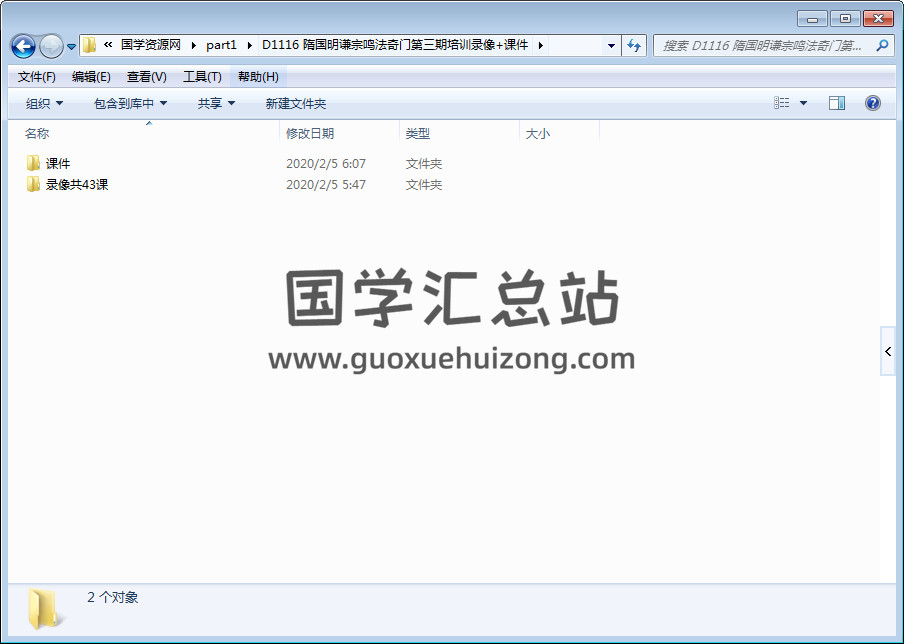Select the 课件 folder name
This screenshot has height=644, width=904.
pyautogui.click(x=58, y=164)
